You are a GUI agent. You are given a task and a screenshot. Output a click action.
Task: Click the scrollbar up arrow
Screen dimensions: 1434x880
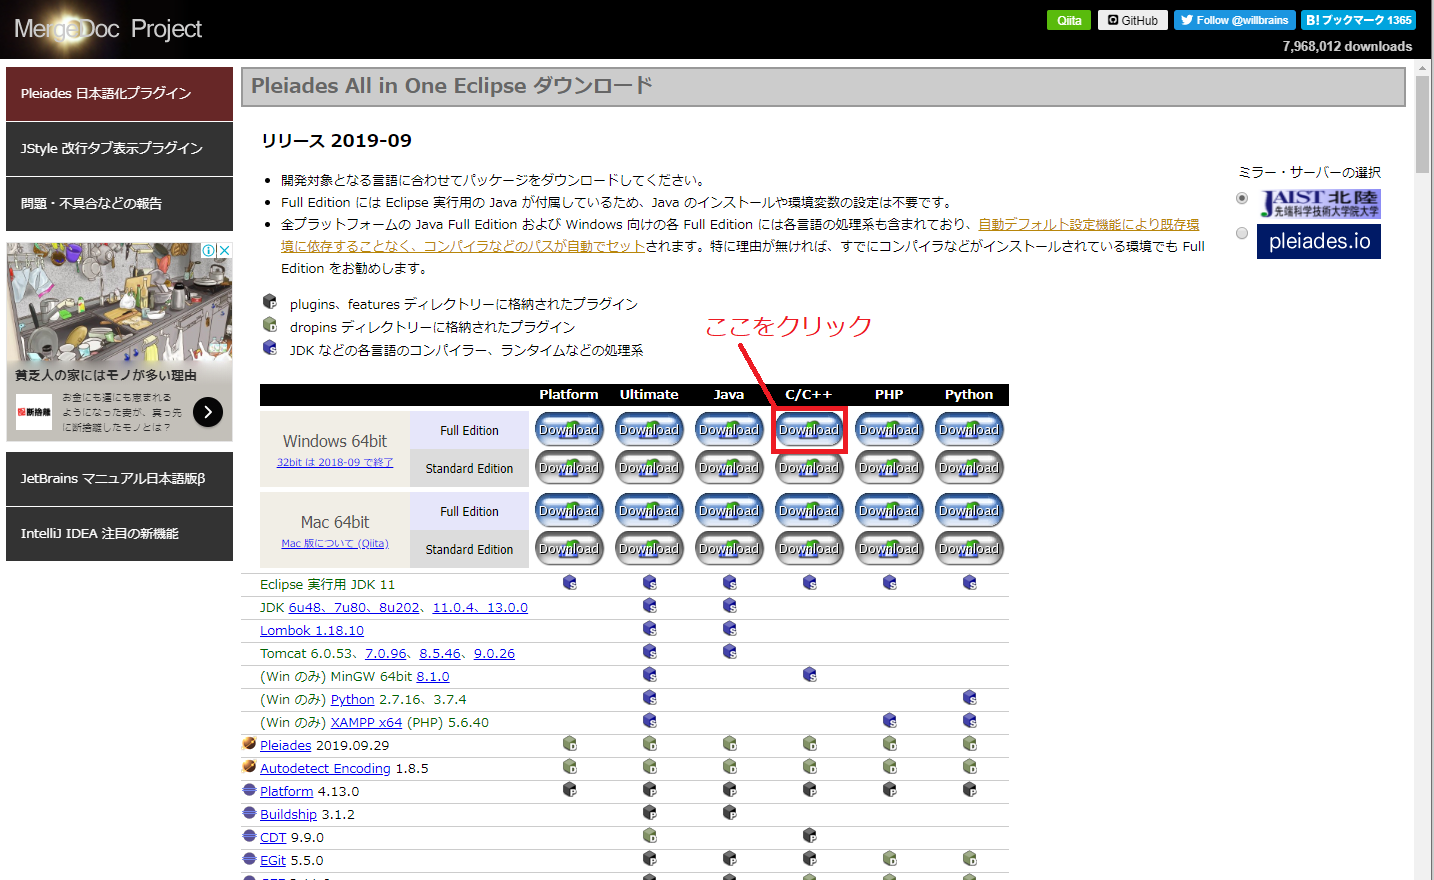1423,69
